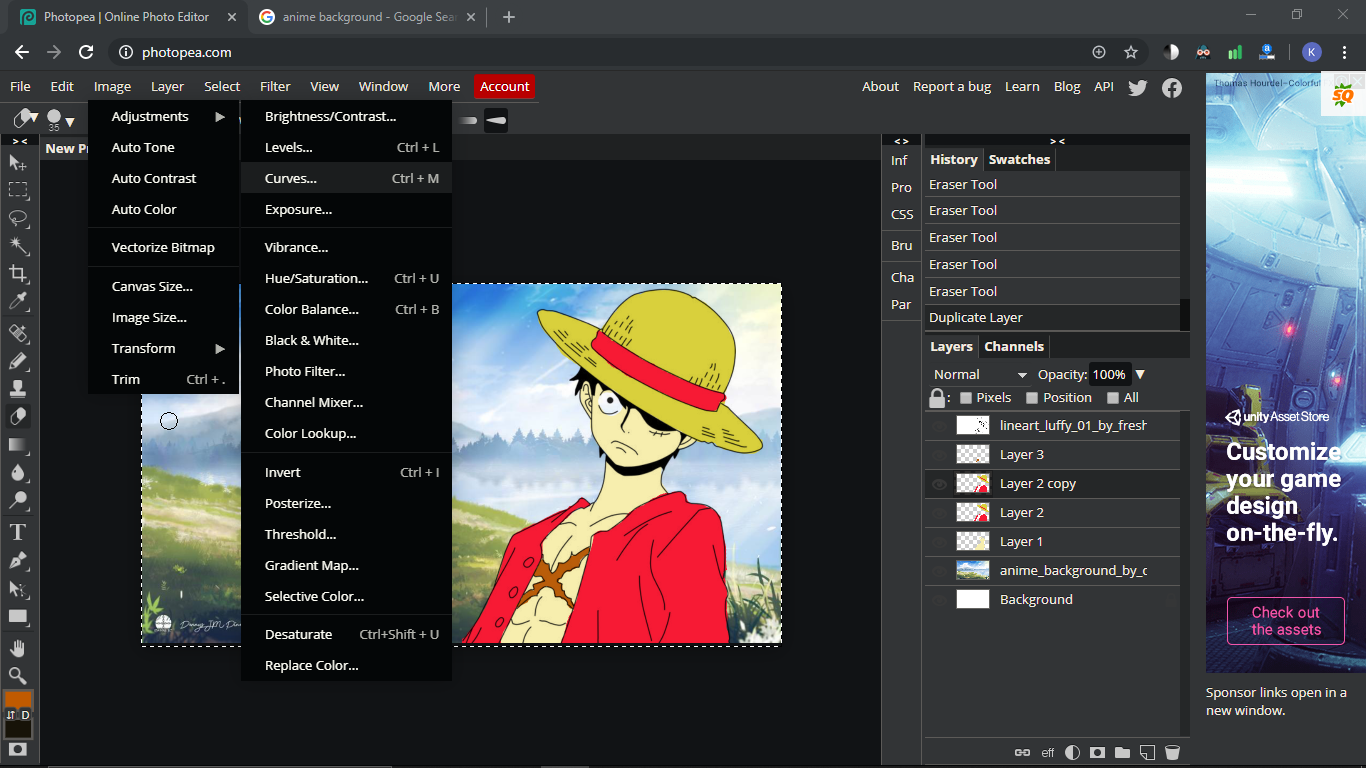Open the Normal blend mode dropdown
The height and width of the screenshot is (768, 1366).
click(x=979, y=375)
